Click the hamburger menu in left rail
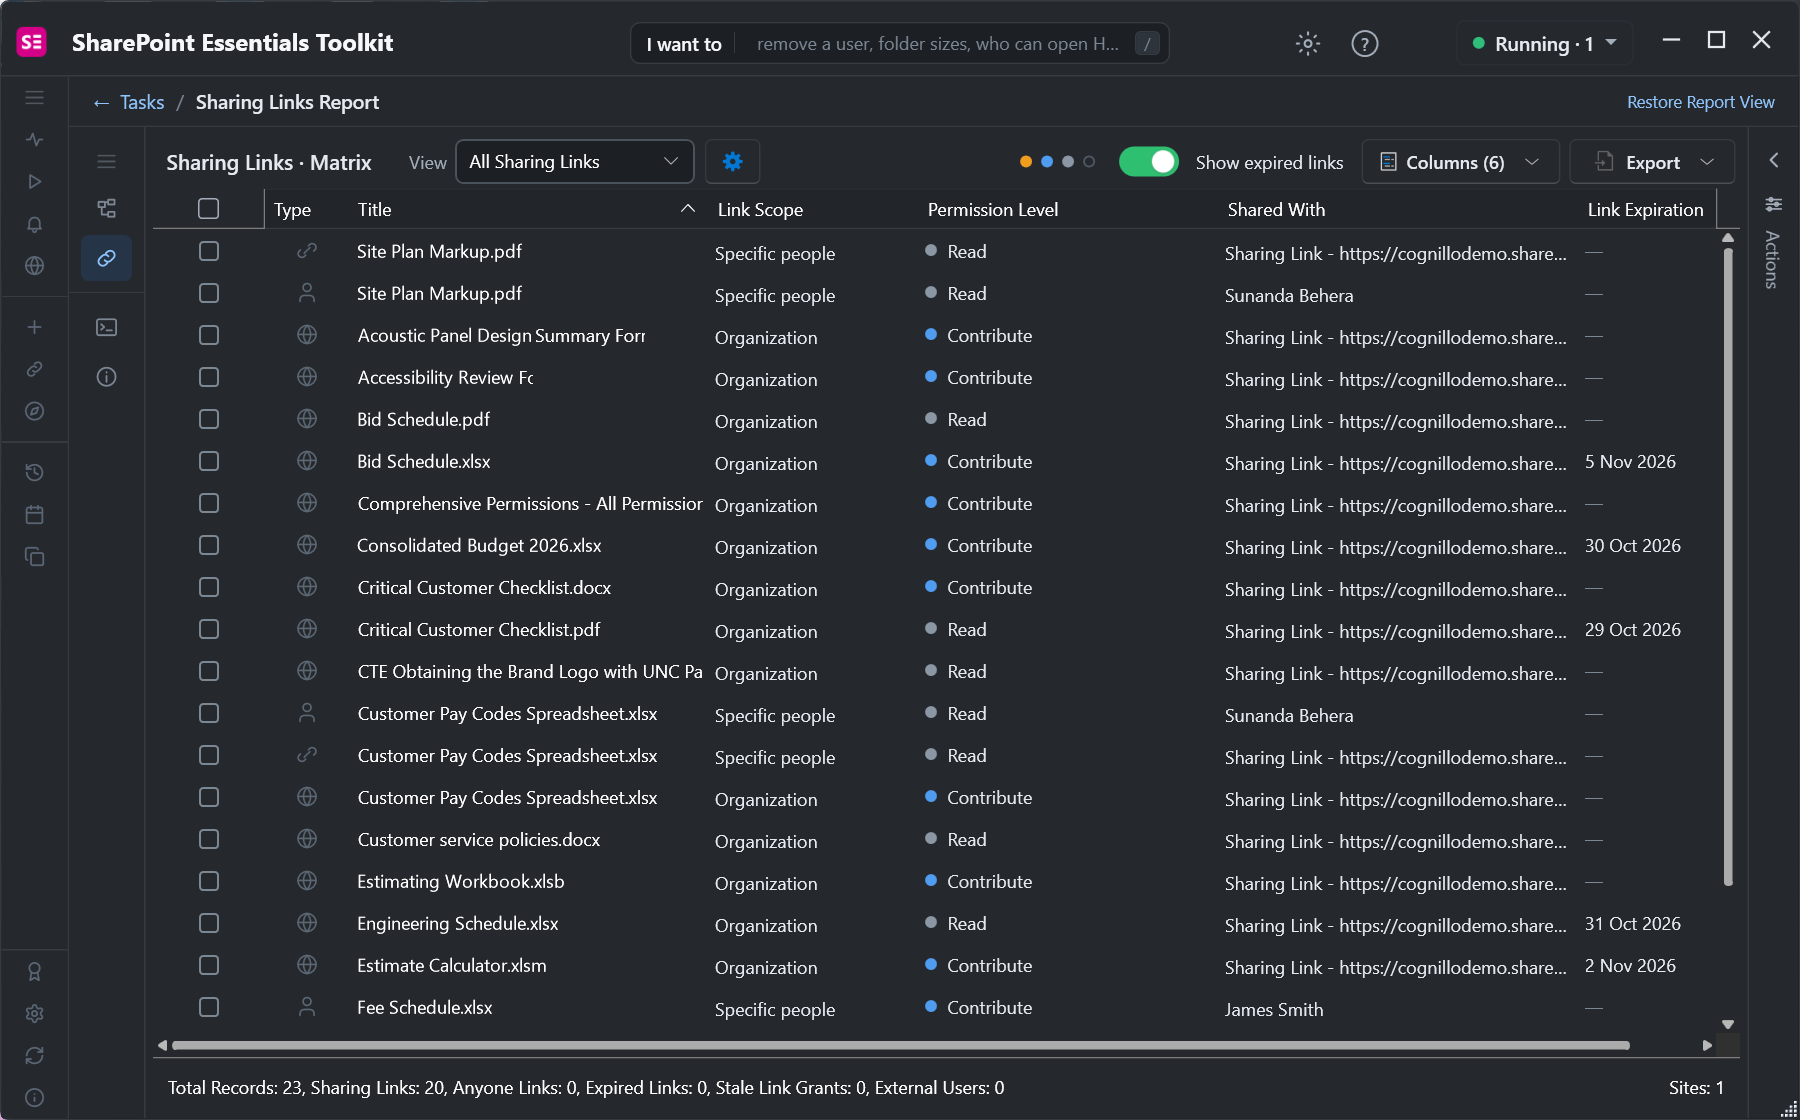 tap(35, 98)
